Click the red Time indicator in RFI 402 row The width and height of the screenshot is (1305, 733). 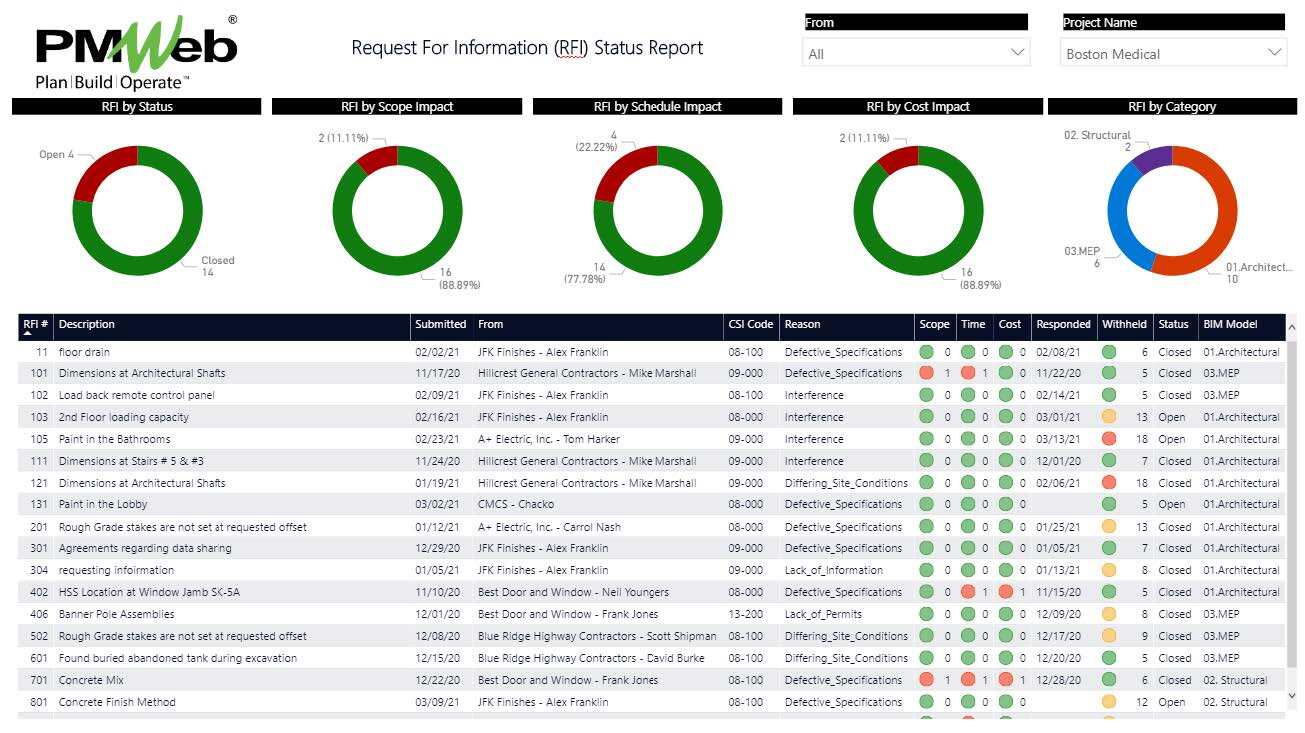point(968,592)
